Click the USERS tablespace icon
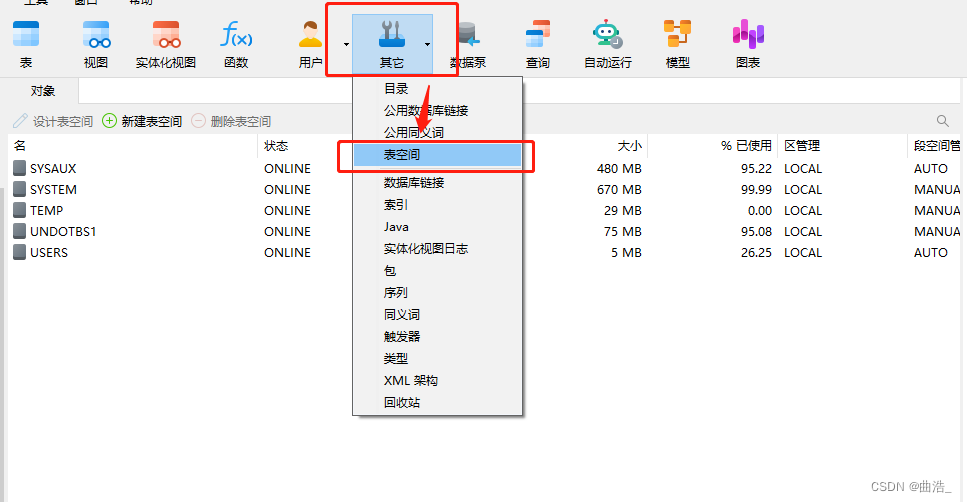This screenshot has width=967, height=502. coord(20,252)
